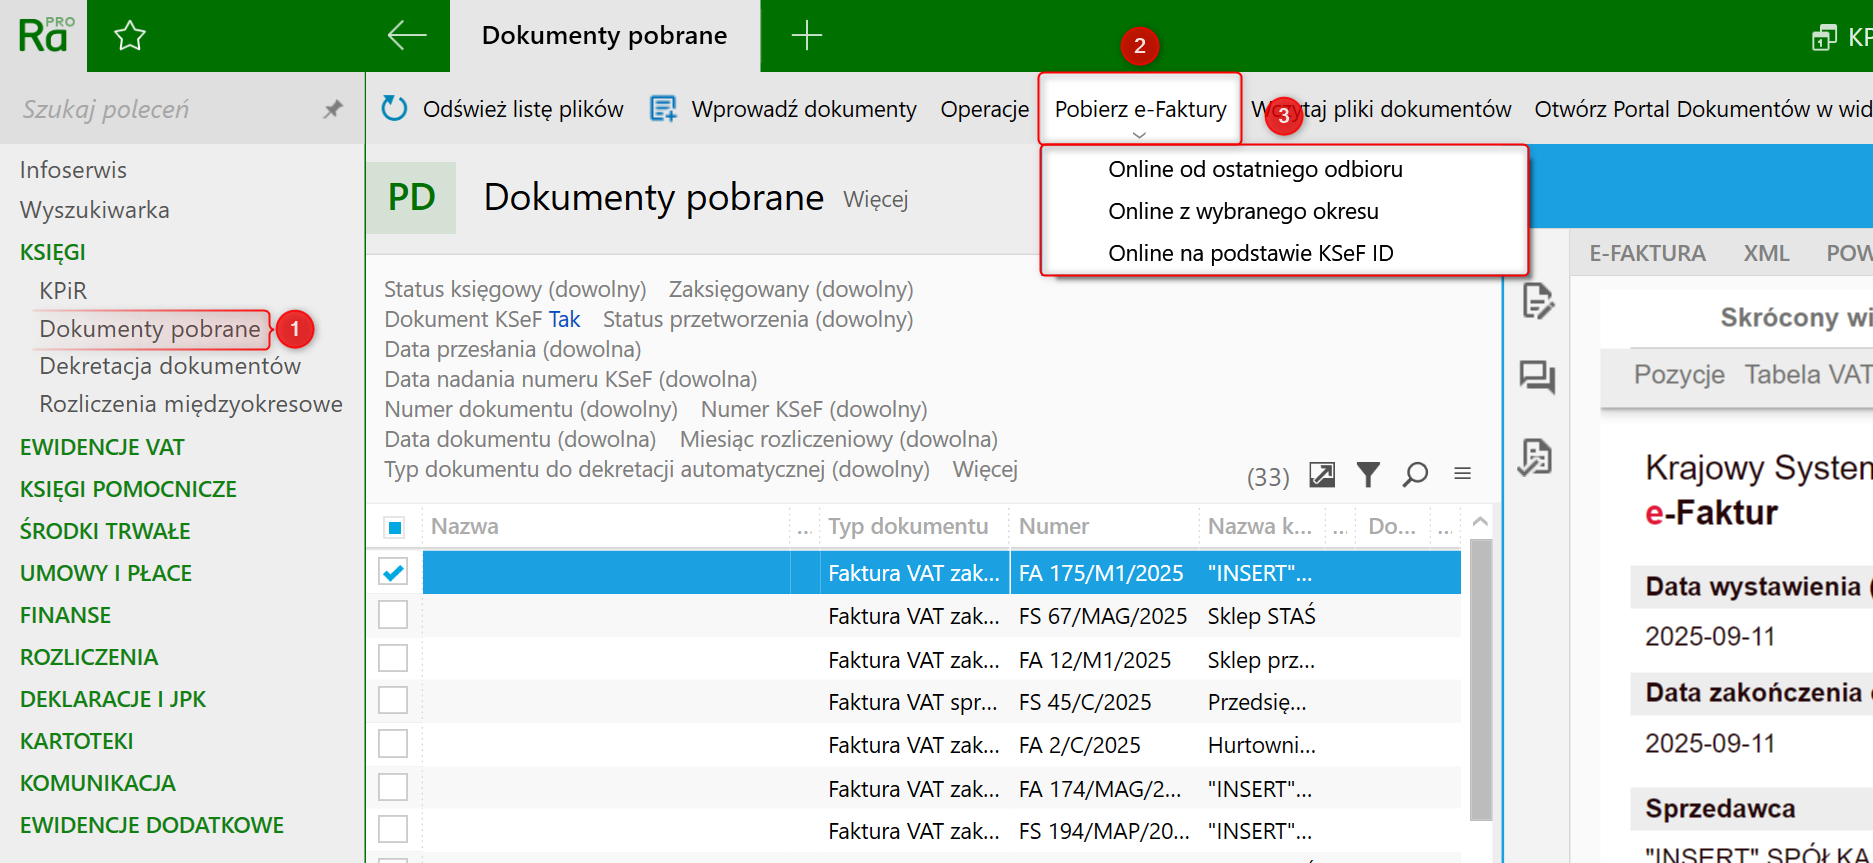Check the FA 12/M1/2025 row checkbox
The height and width of the screenshot is (863, 1873).
pyautogui.click(x=393, y=659)
